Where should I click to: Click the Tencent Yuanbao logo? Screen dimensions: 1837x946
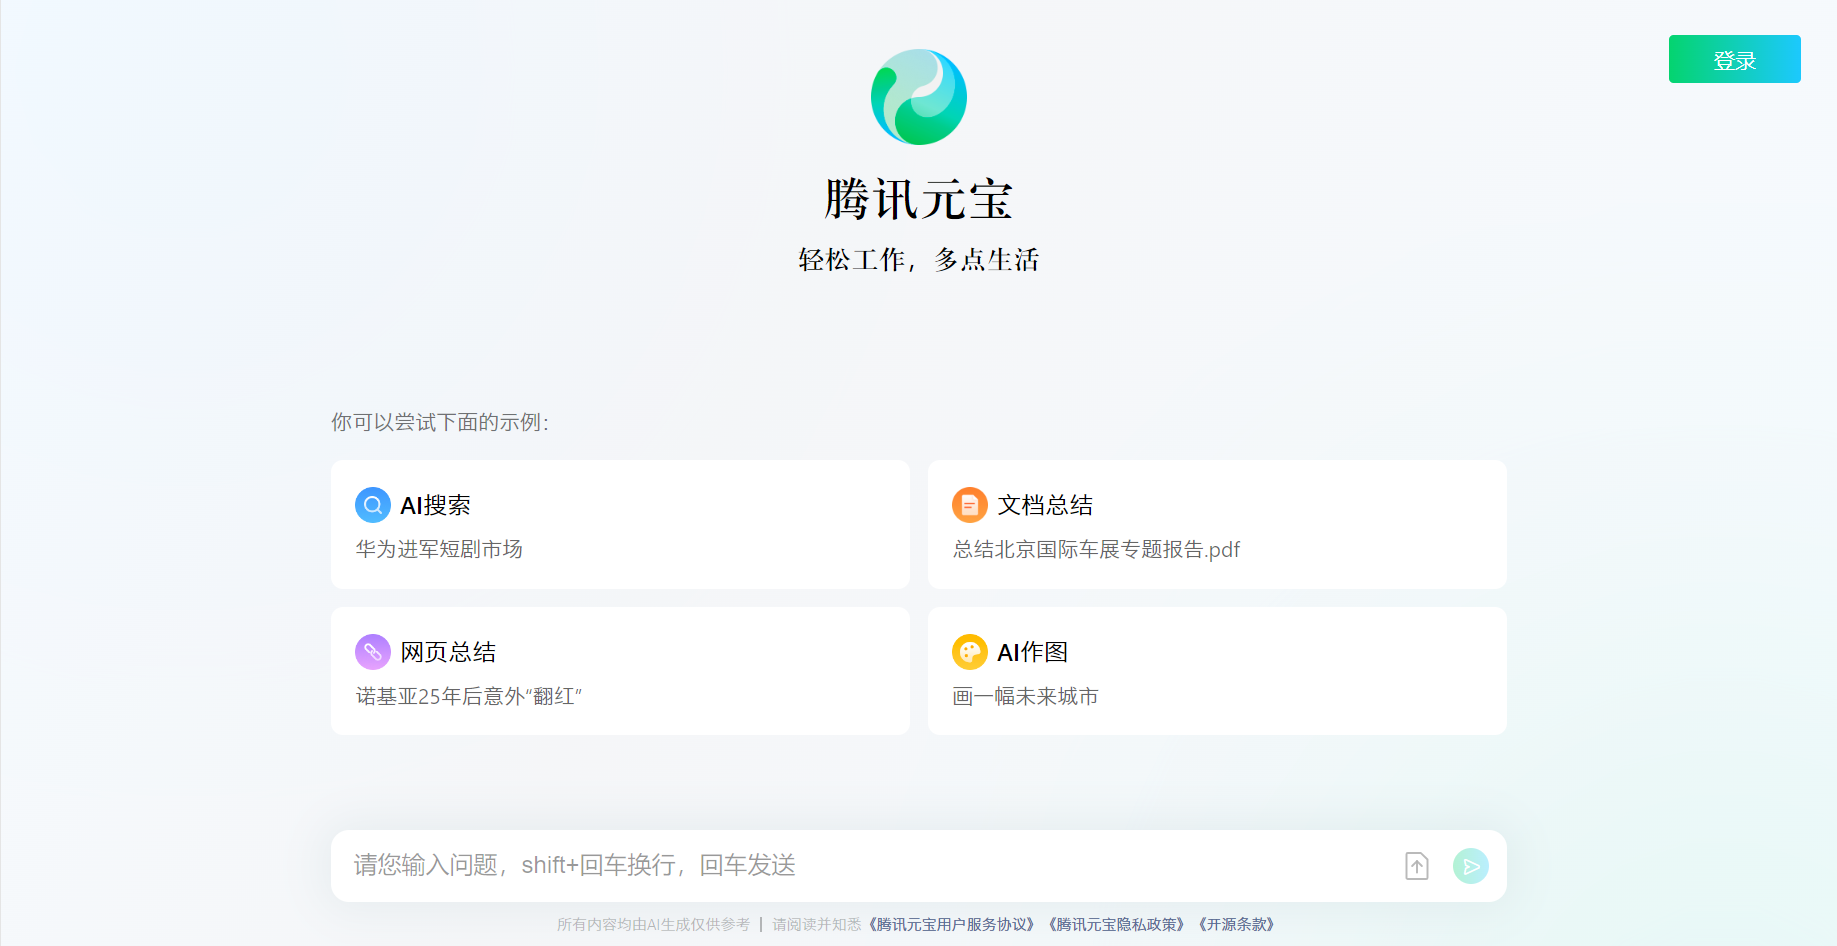click(918, 97)
